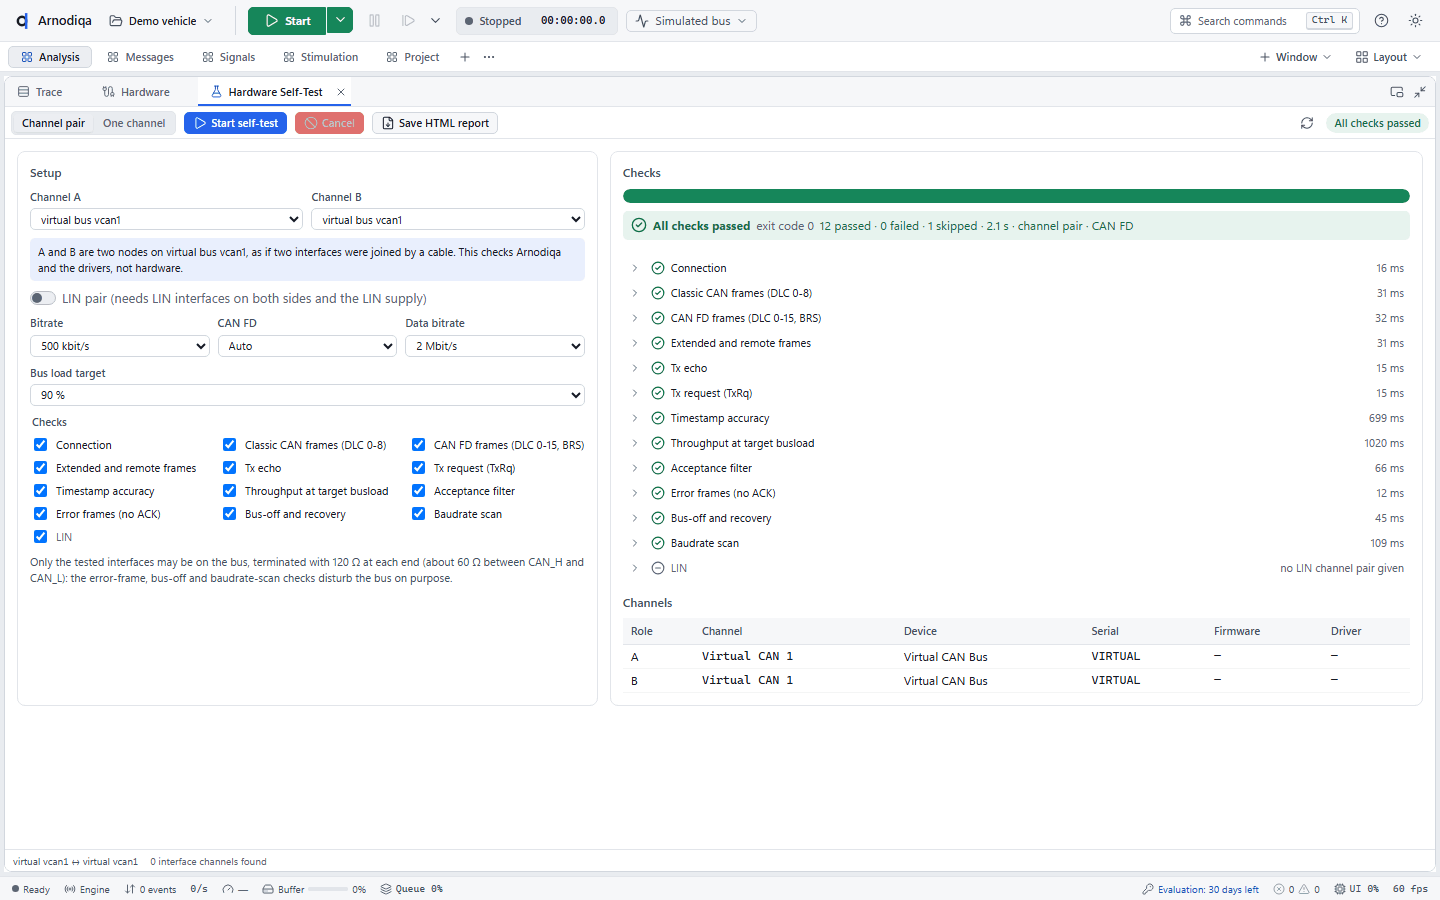Uncheck the Connection checkbox

pos(41,445)
